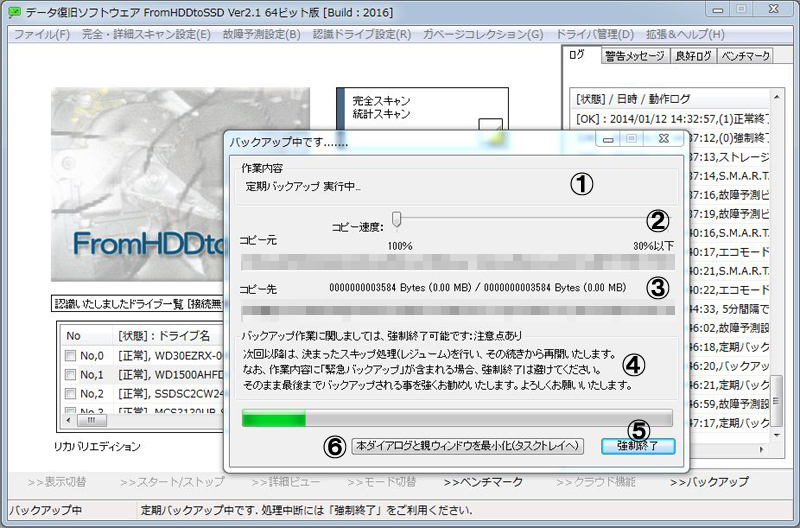The image size is (800, 528).
Task: Click log list scroll-up arrow
Action: tap(777, 97)
